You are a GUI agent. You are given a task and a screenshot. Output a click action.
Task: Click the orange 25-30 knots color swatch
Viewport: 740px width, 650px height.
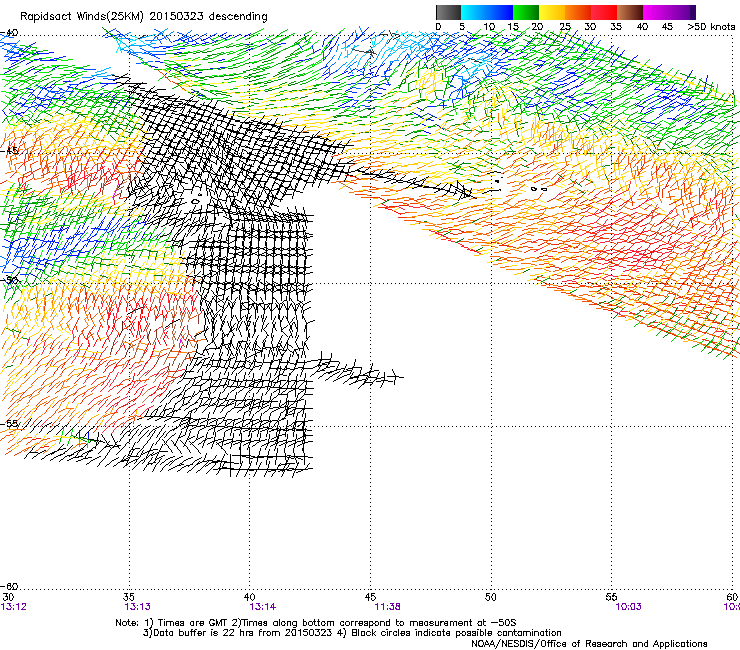(578, 12)
